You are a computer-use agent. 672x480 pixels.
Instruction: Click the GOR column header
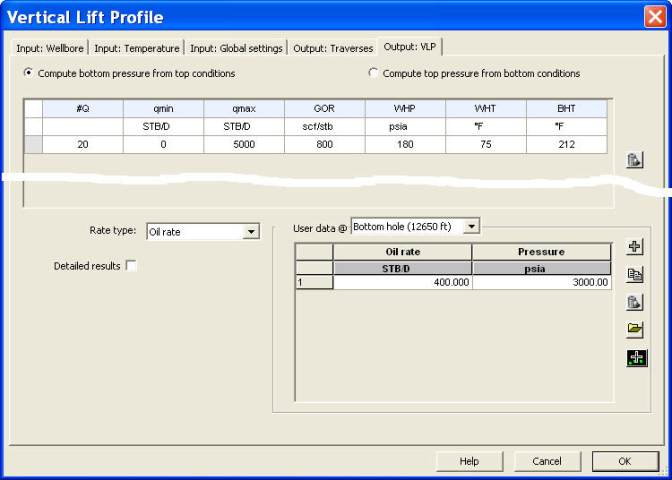click(x=324, y=109)
